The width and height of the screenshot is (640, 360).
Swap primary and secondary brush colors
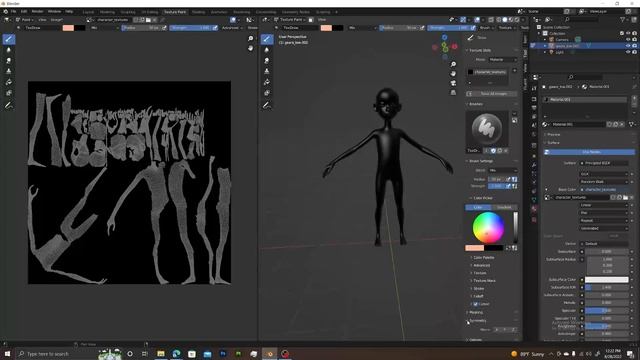[509, 248]
